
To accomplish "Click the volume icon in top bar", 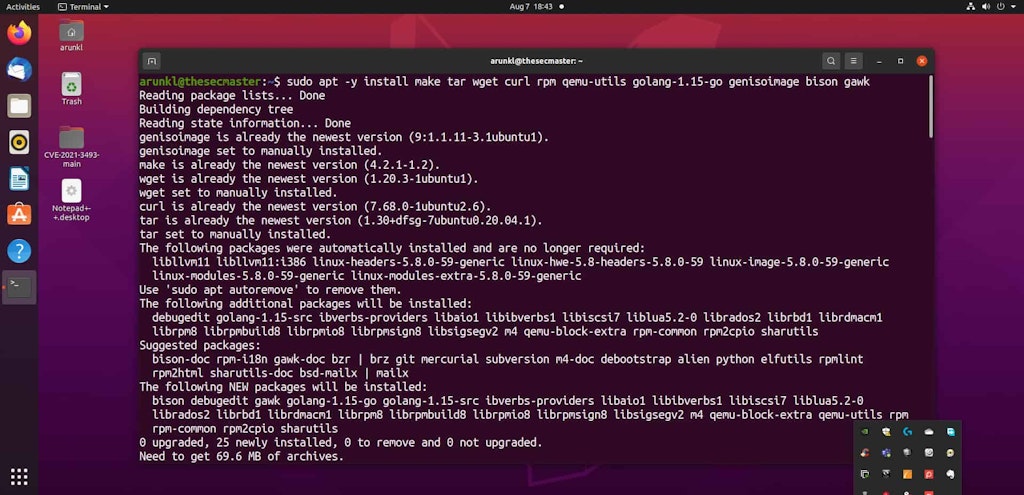I will point(985,7).
